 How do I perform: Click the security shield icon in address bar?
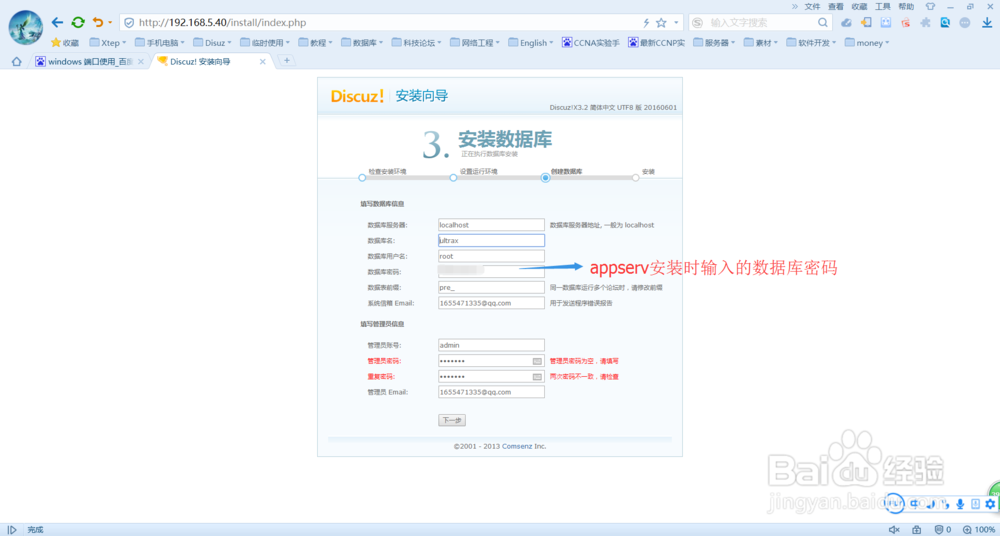coord(129,22)
